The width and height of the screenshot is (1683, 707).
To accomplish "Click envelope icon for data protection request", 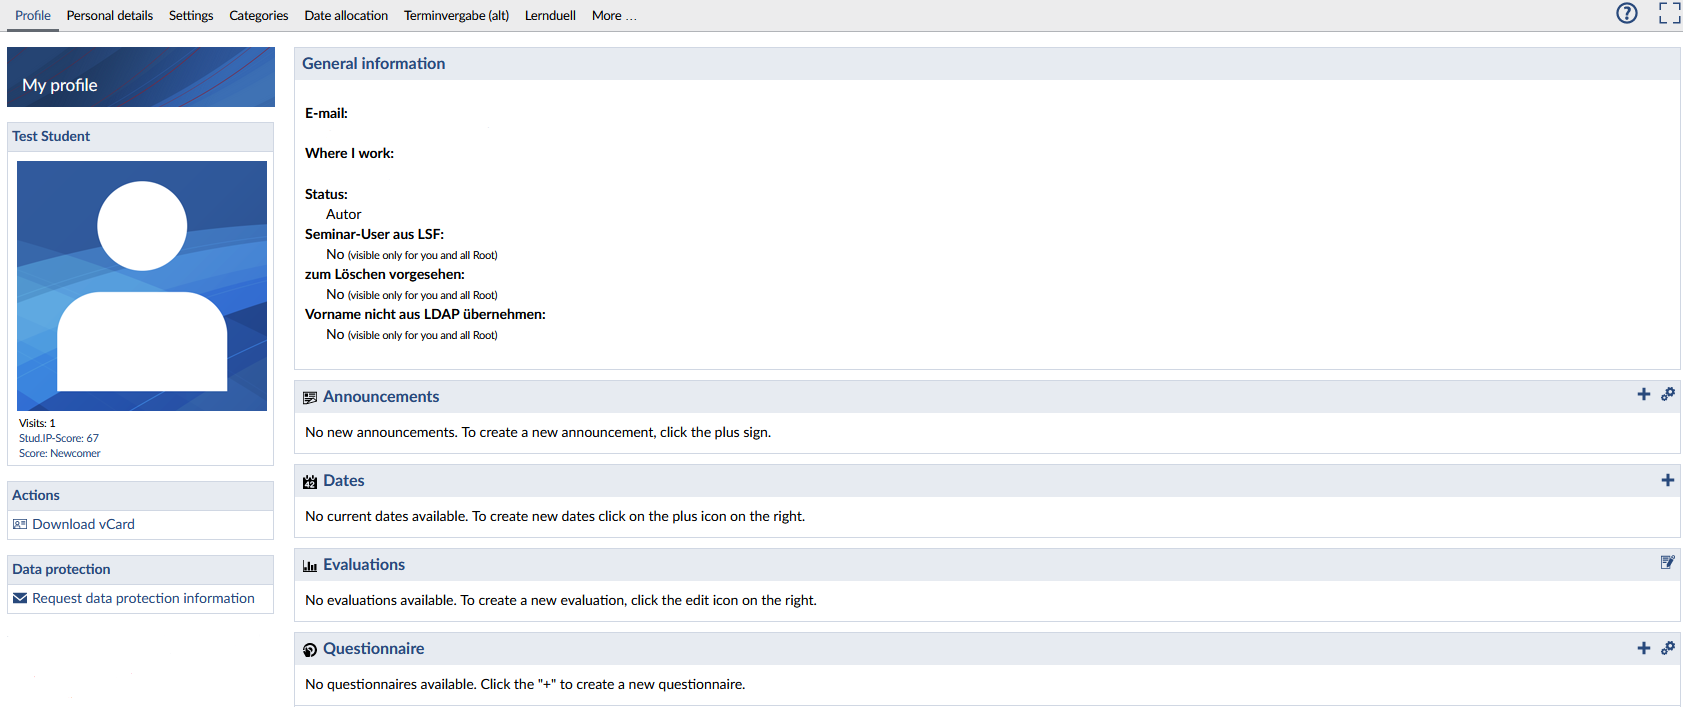I will click(x=20, y=599).
